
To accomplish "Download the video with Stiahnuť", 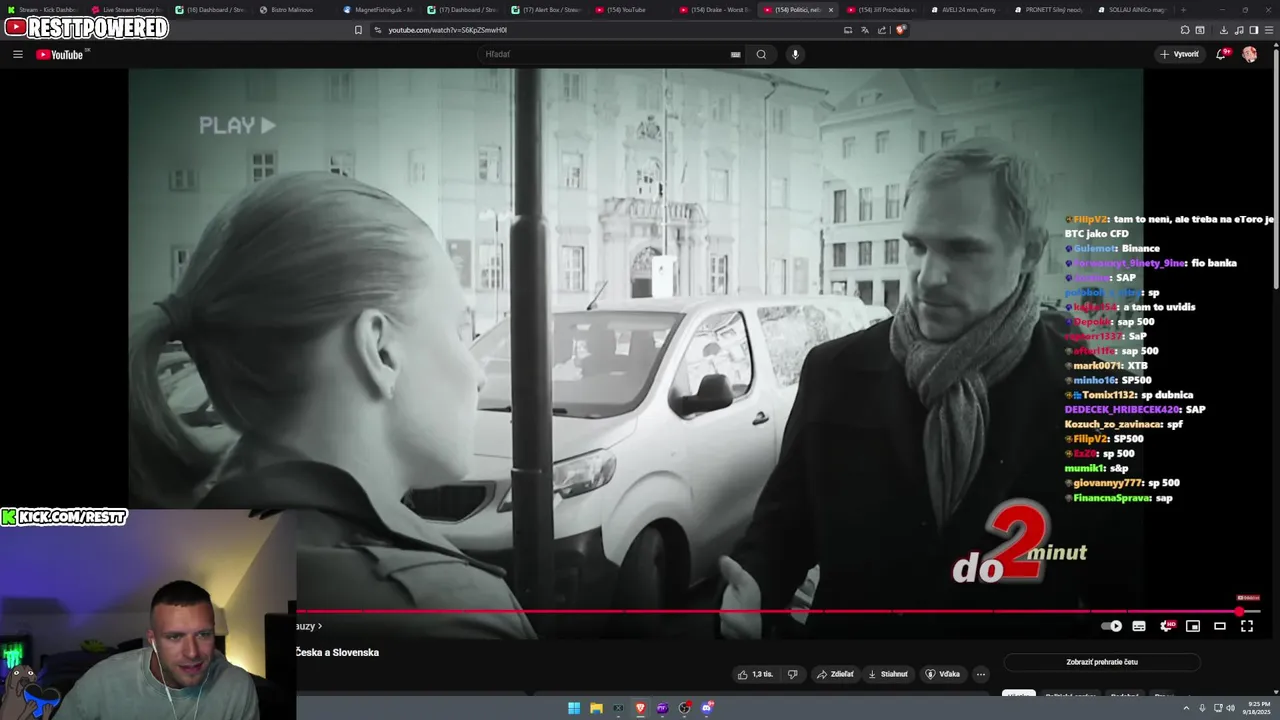I will coord(888,674).
